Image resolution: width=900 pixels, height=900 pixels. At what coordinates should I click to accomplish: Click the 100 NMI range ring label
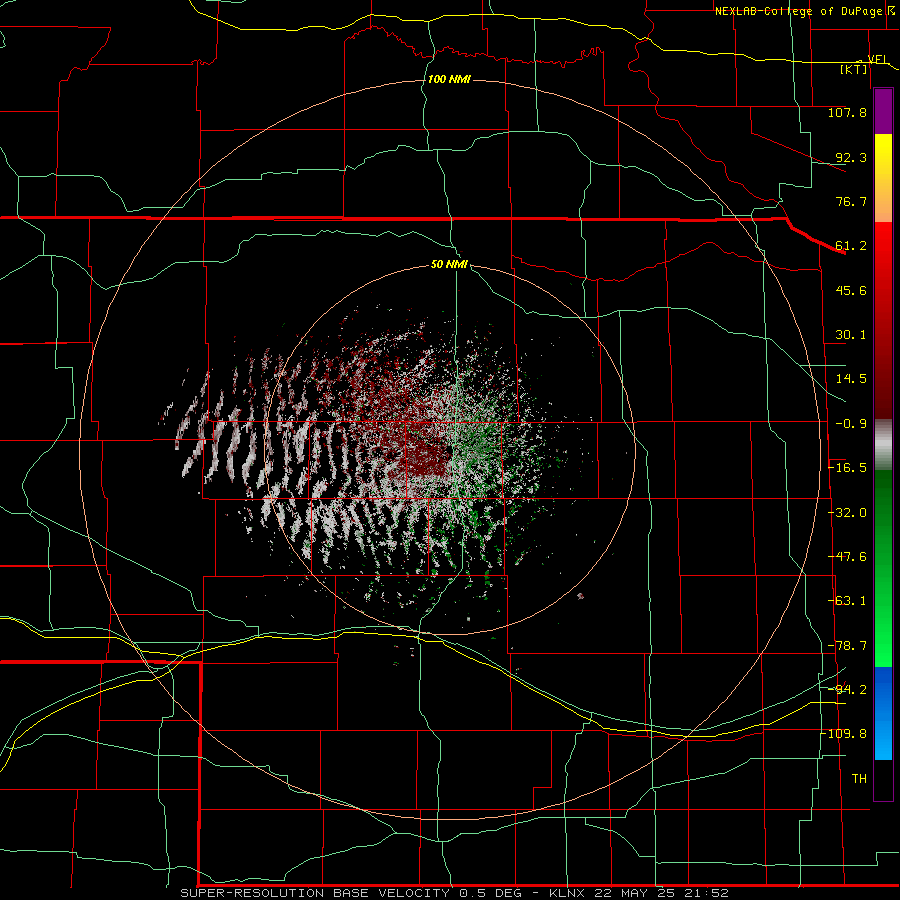coord(449,79)
